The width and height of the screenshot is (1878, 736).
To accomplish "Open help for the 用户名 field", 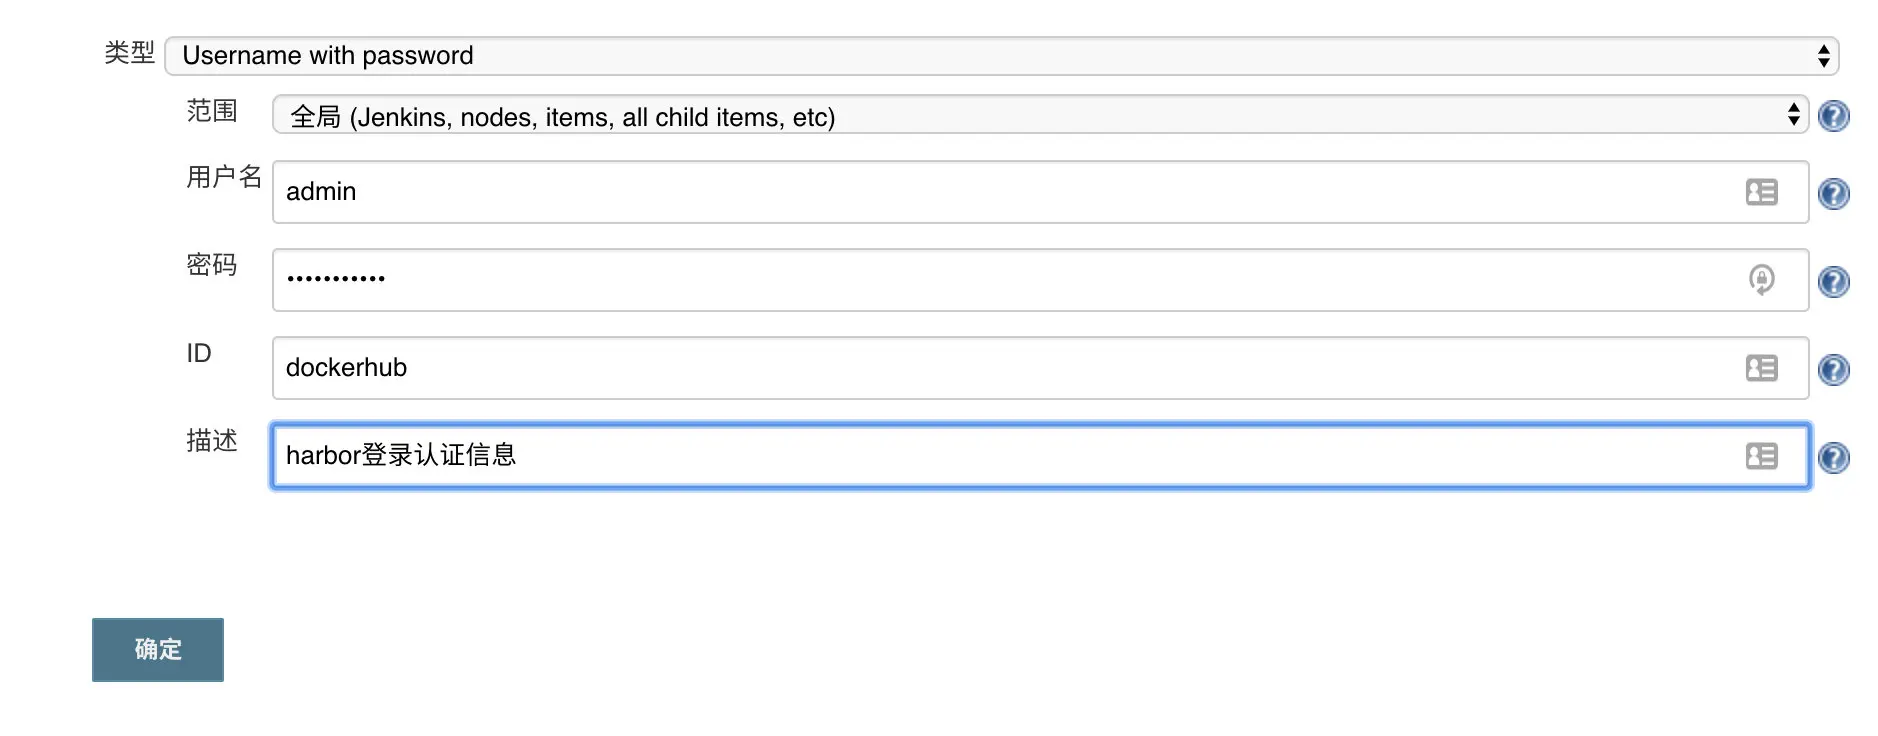I will [x=1834, y=194].
